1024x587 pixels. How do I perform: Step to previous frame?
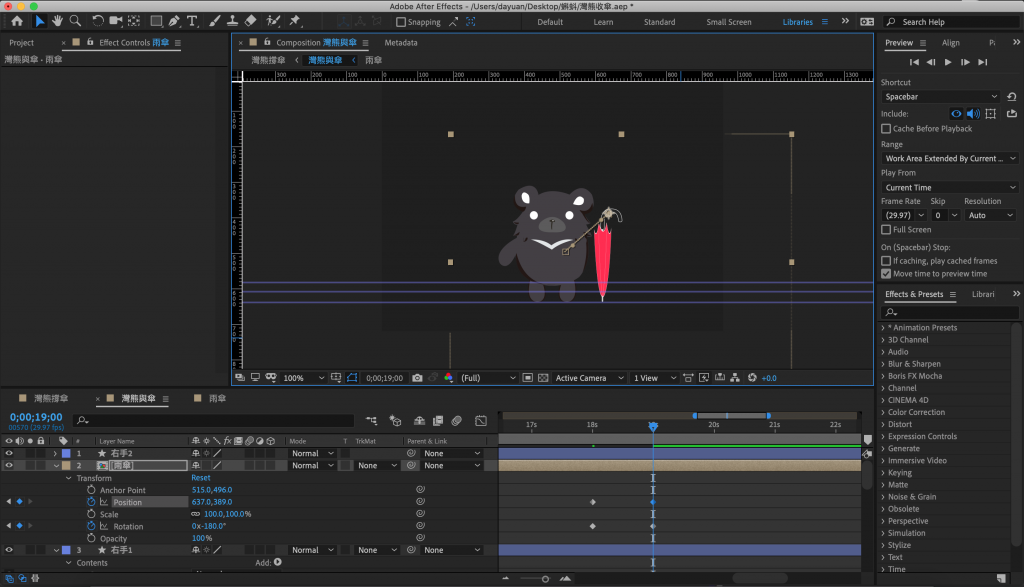pos(931,62)
